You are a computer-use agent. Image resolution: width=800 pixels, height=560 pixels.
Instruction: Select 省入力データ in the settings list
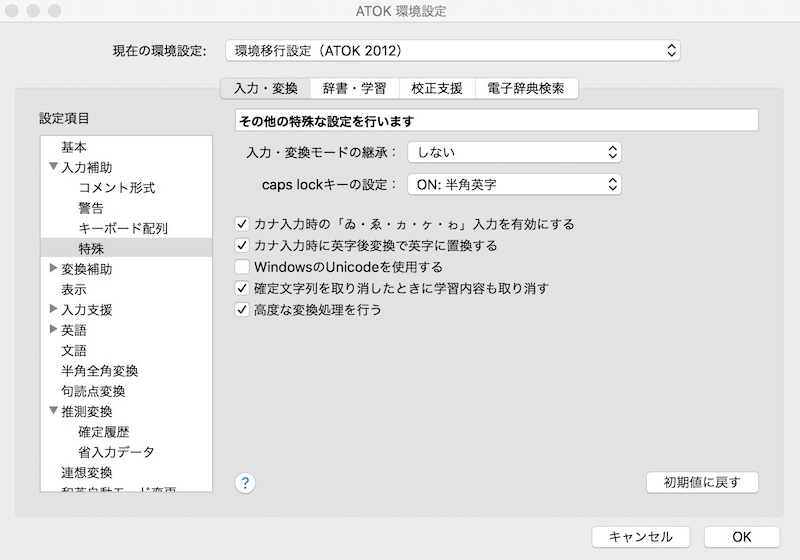click(x=116, y=452)
